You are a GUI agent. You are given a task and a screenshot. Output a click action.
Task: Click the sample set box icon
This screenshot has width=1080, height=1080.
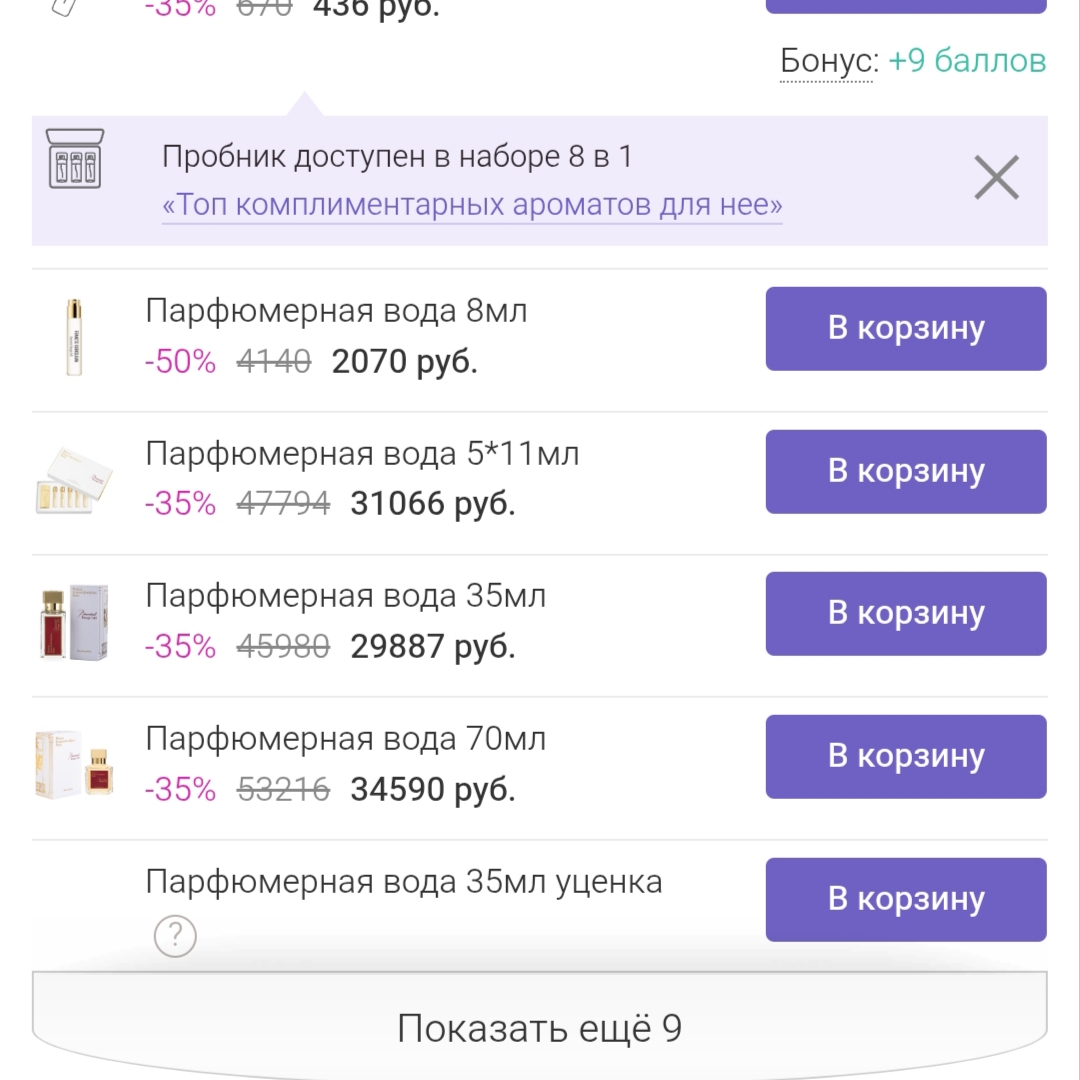coord(74,158)
